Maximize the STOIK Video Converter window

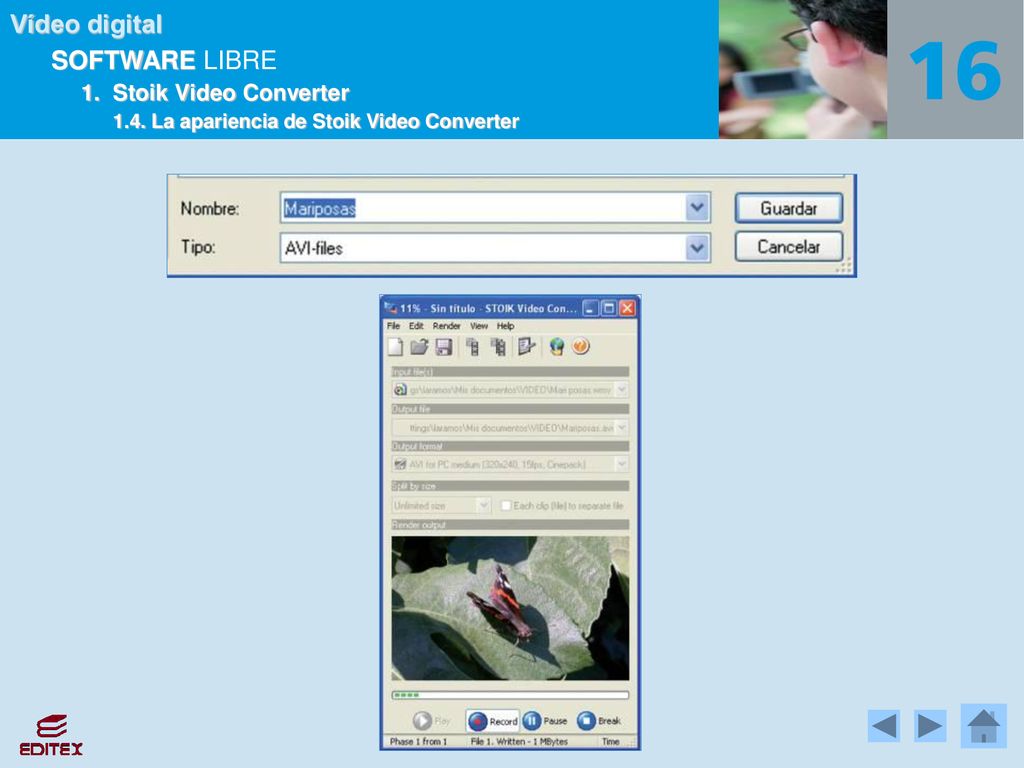tap(609, 308)
